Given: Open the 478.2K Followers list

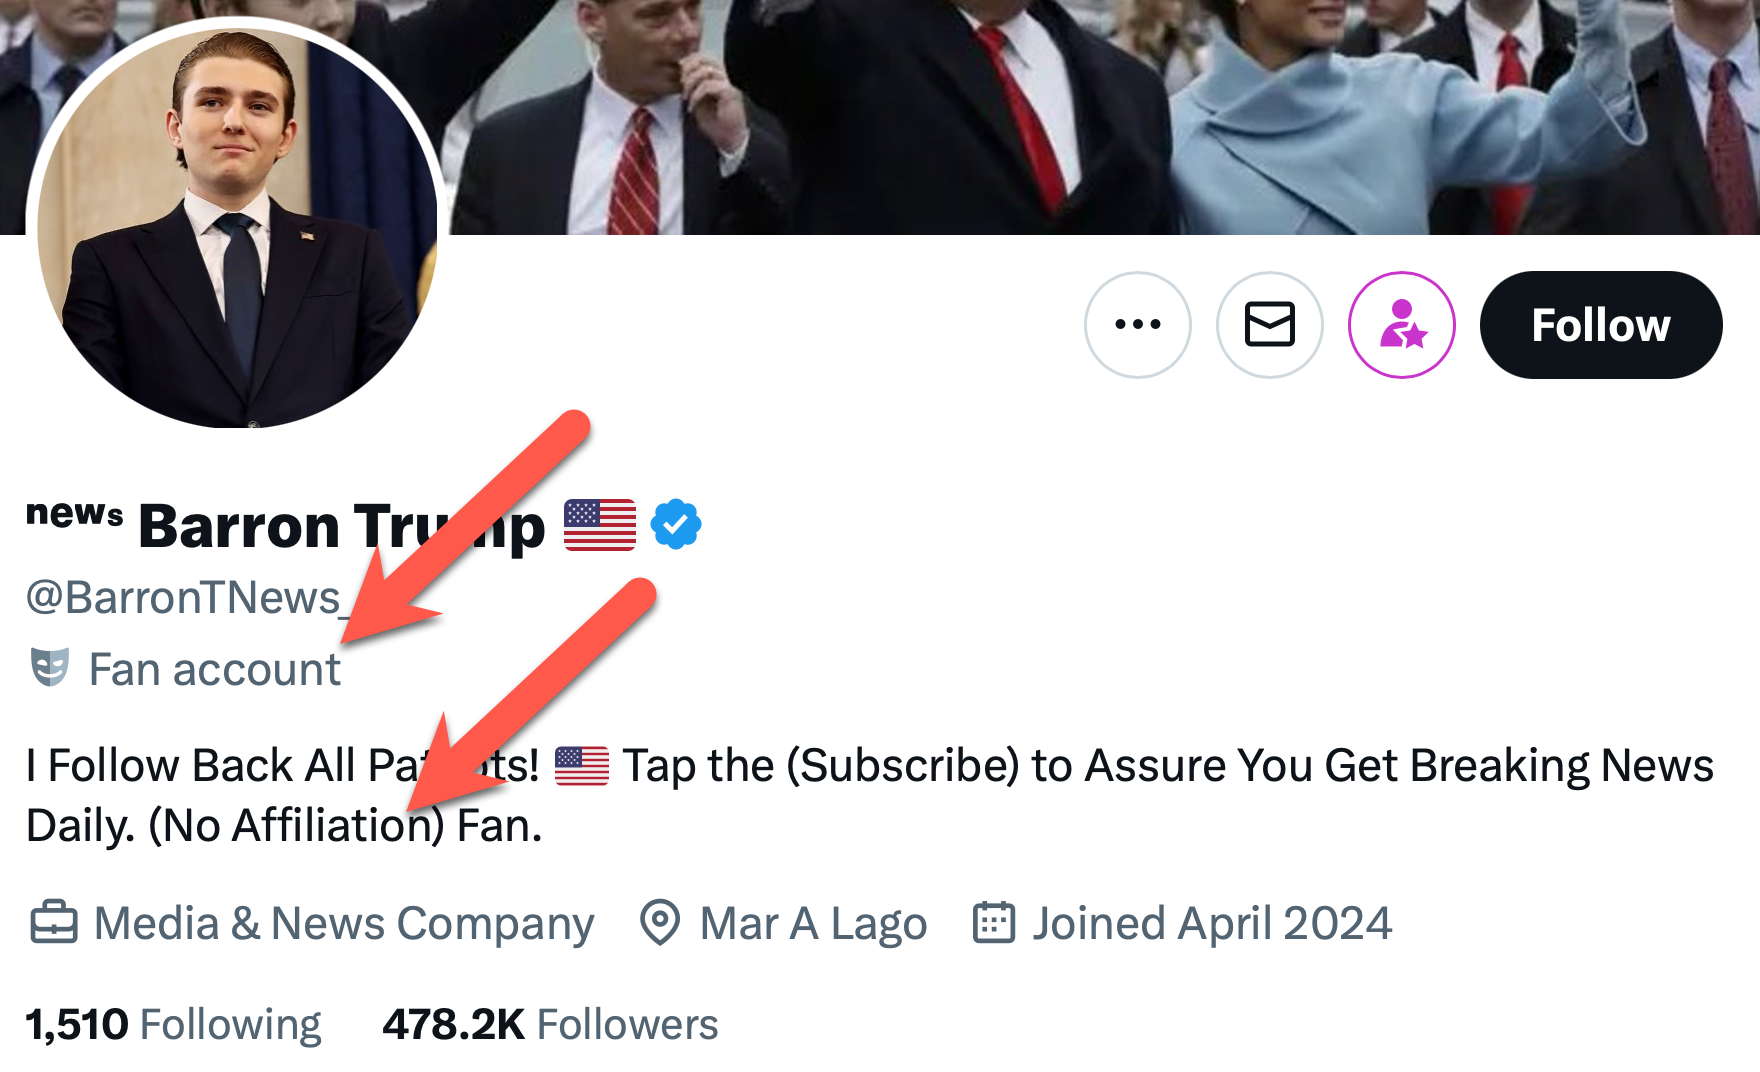Looking at the screenshot, I should pyautogui.click(x=550, y=1024).
